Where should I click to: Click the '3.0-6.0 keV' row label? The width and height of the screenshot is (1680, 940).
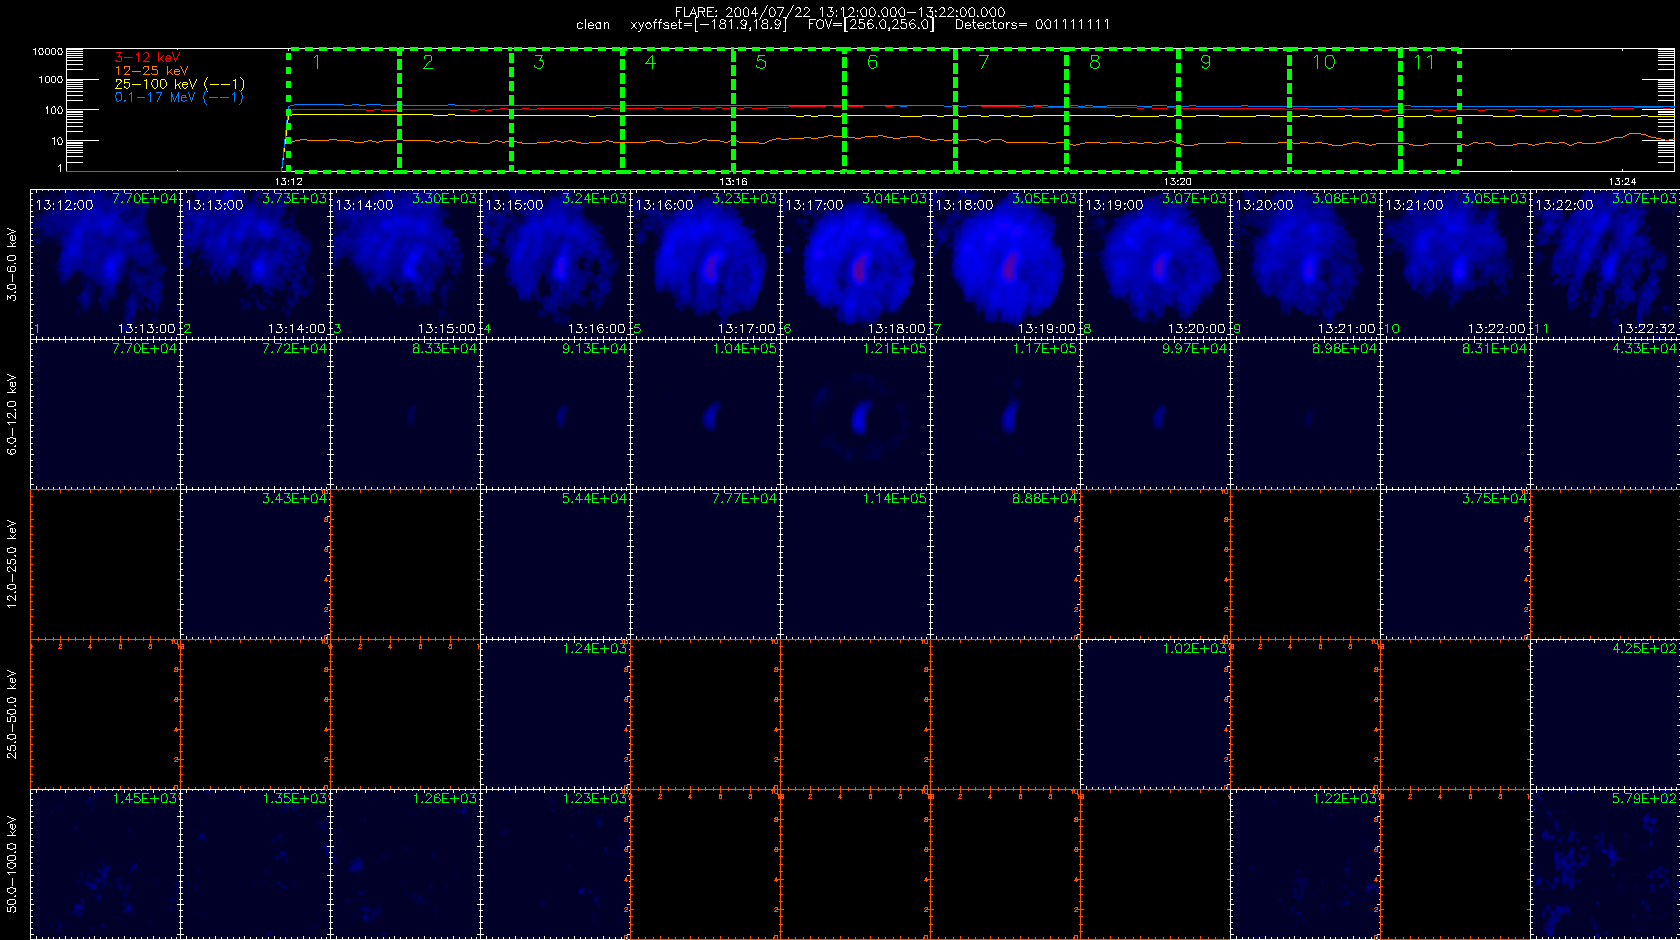(x=12, y=265)
